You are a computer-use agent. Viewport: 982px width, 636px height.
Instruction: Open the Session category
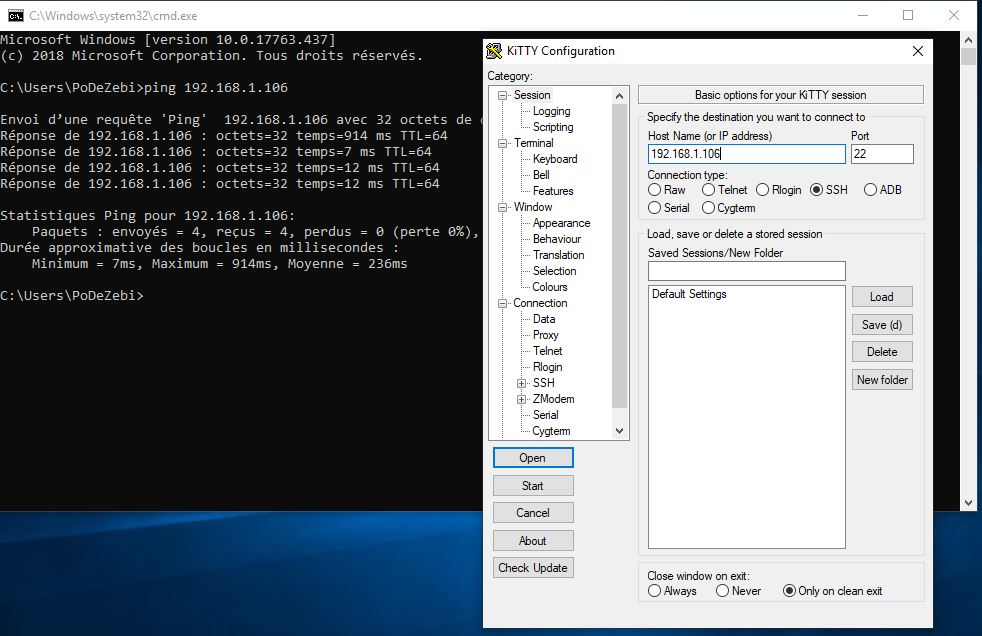532,95
